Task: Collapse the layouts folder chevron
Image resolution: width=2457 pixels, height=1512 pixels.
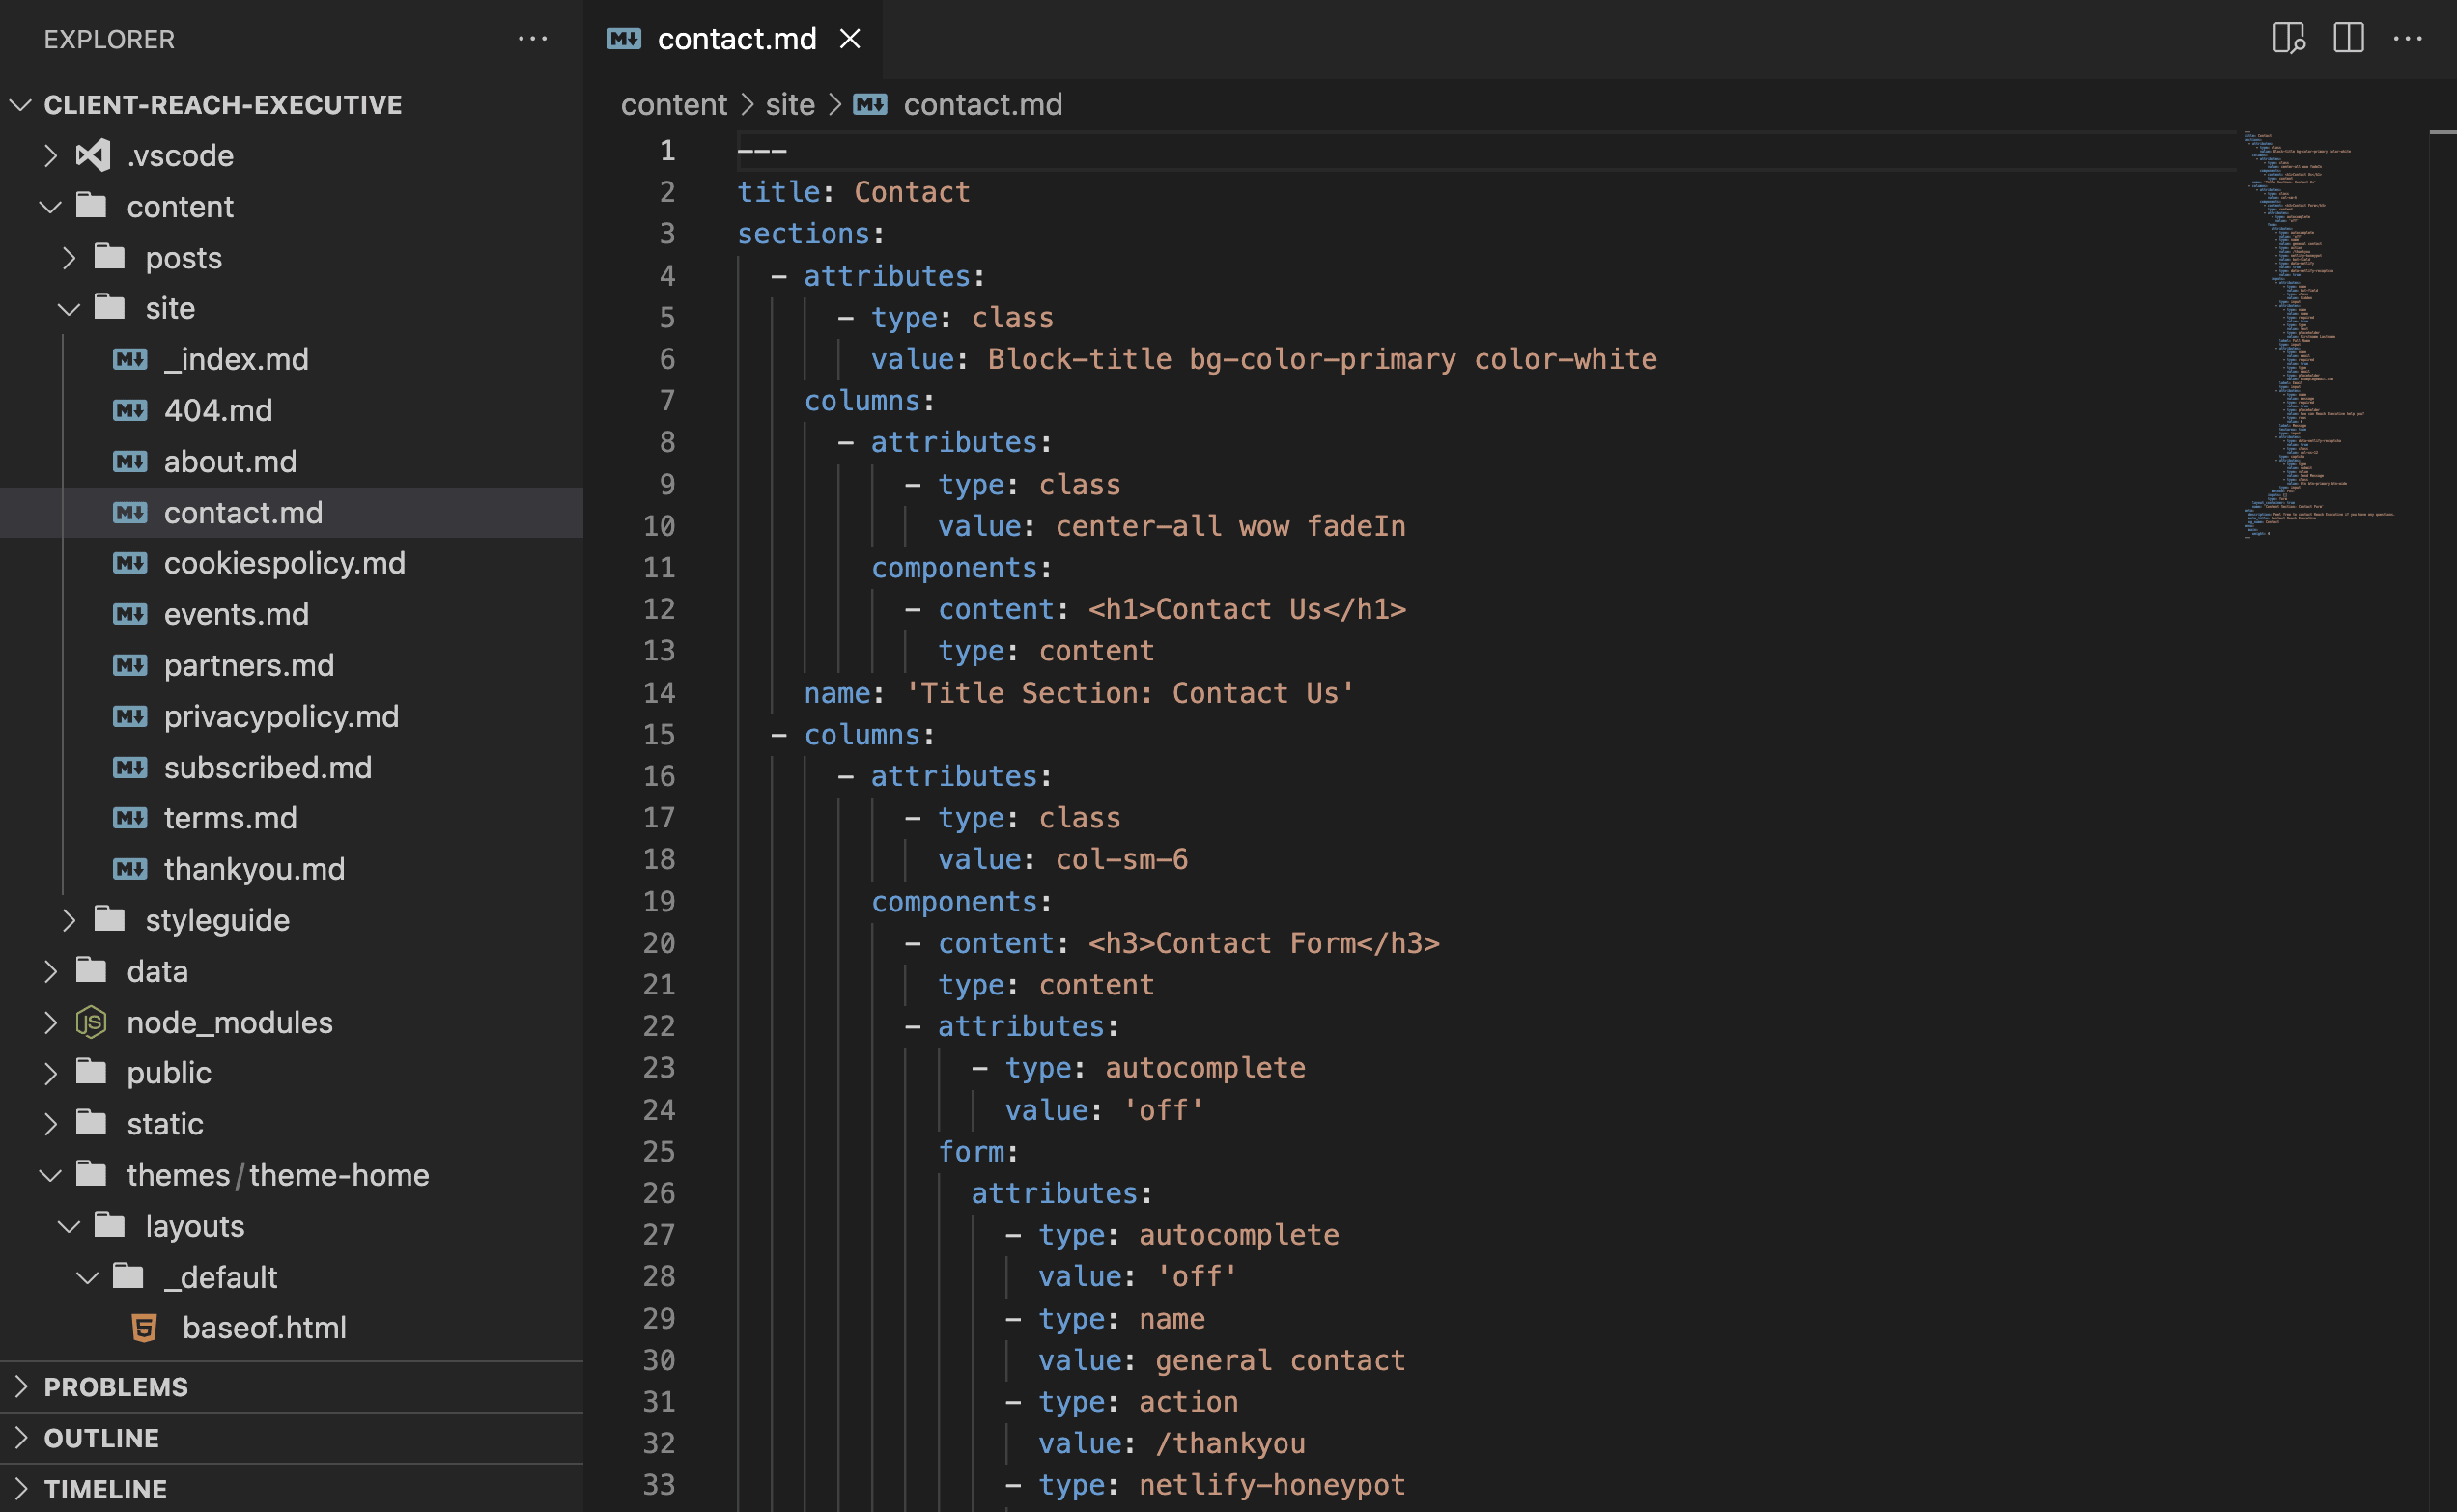Action: [69, 1226]
